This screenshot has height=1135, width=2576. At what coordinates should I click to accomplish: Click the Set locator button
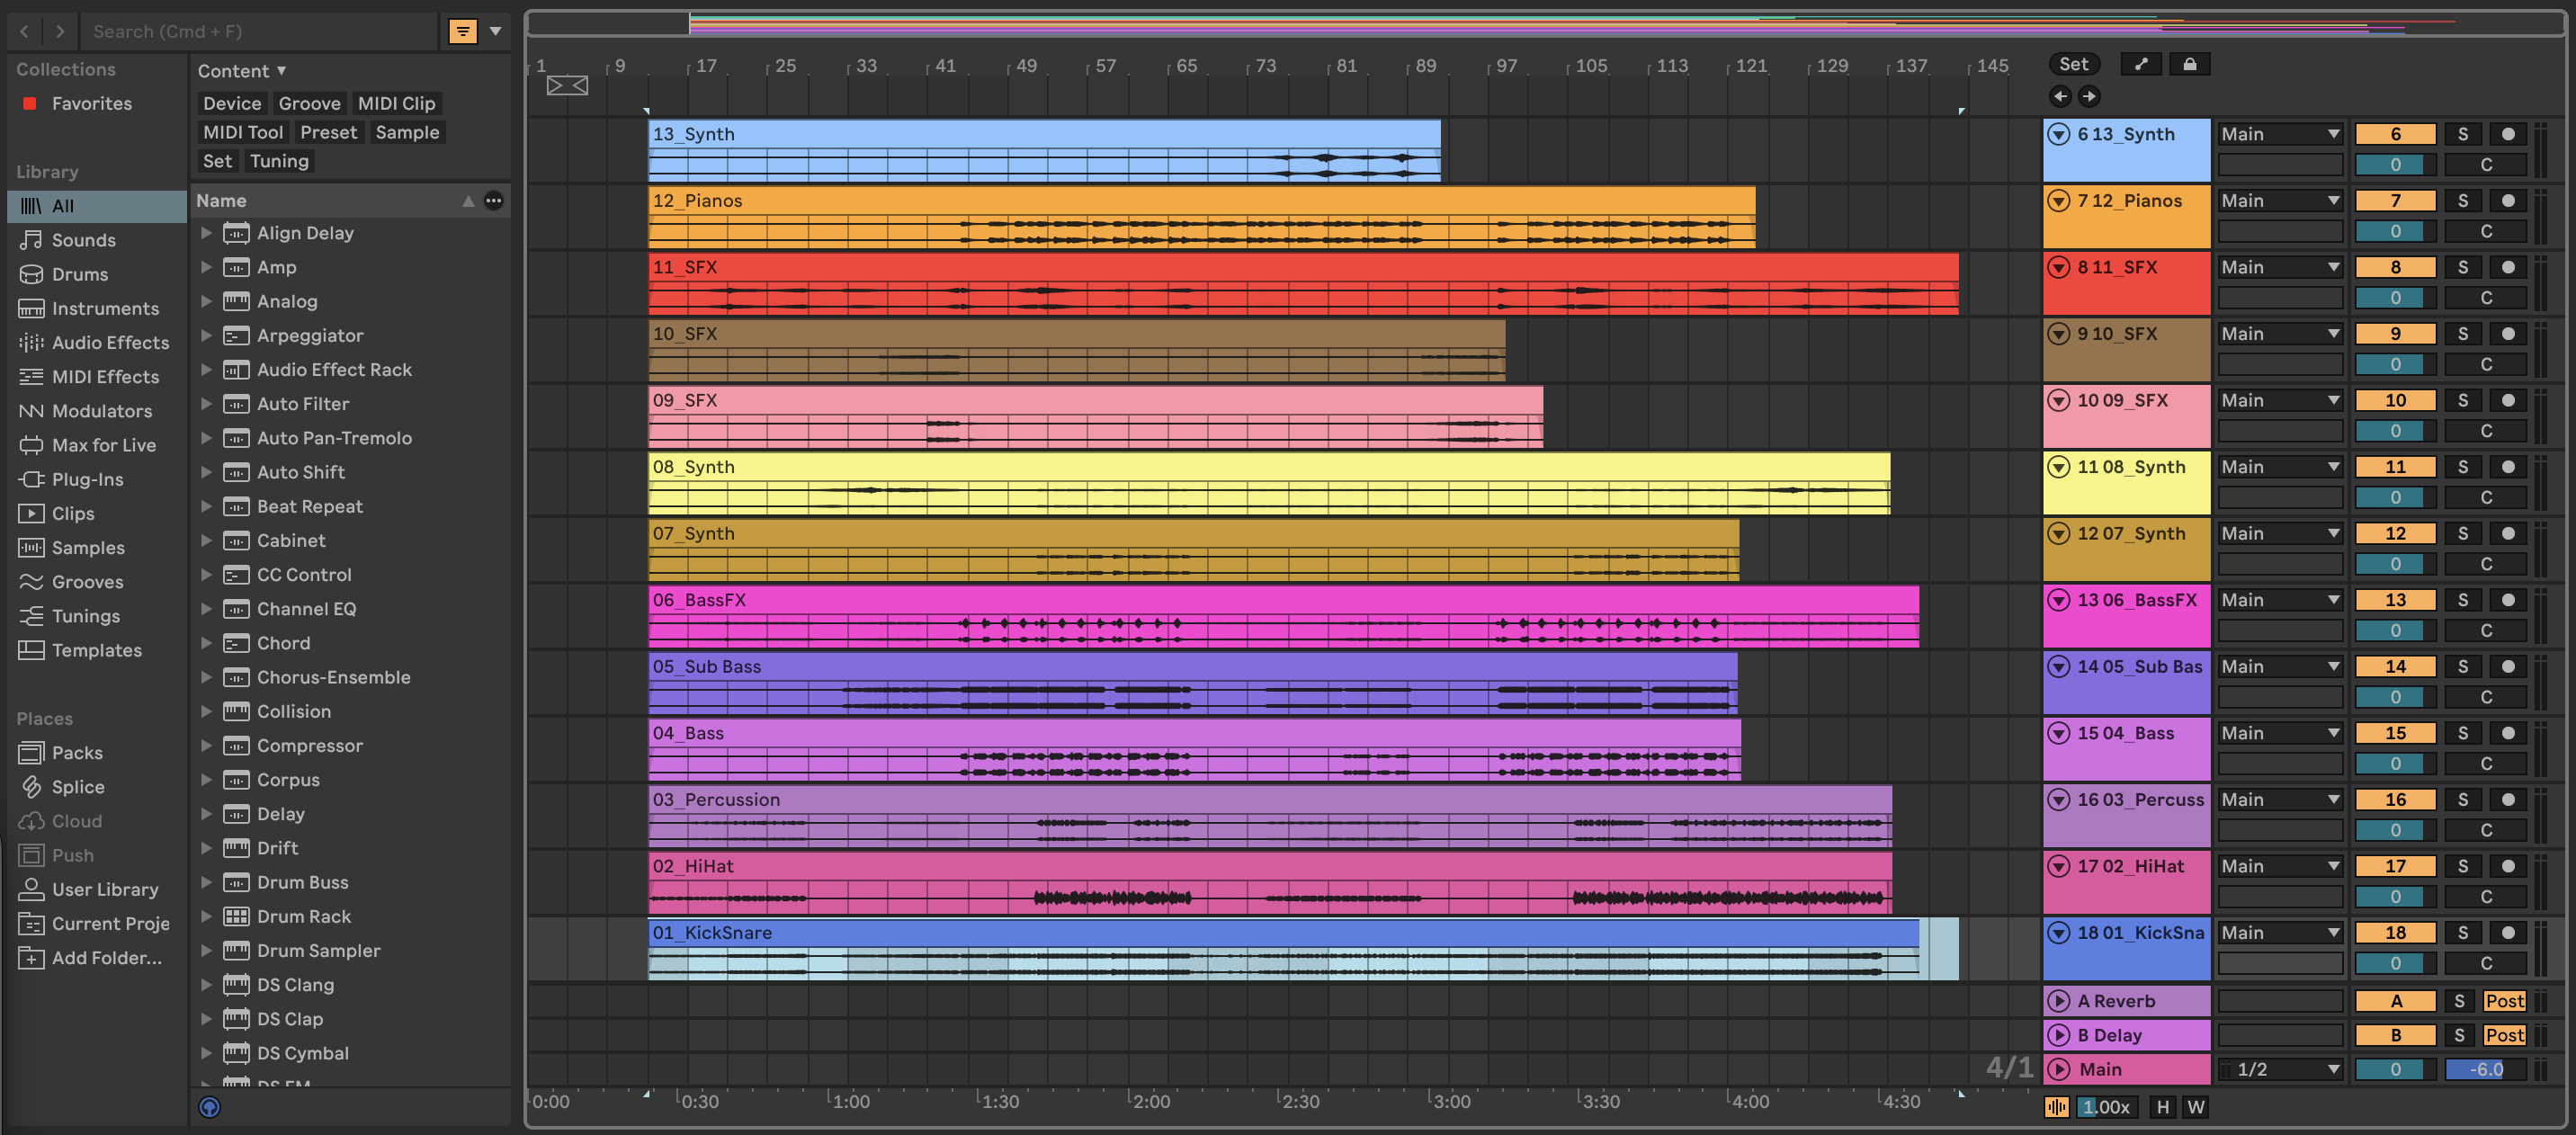point(2073,64)
